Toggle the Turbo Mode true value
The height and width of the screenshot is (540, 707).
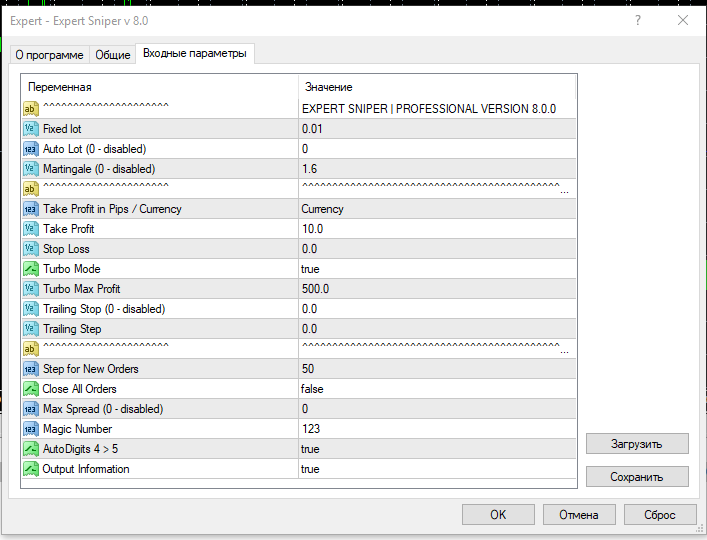tap(436, 269)
